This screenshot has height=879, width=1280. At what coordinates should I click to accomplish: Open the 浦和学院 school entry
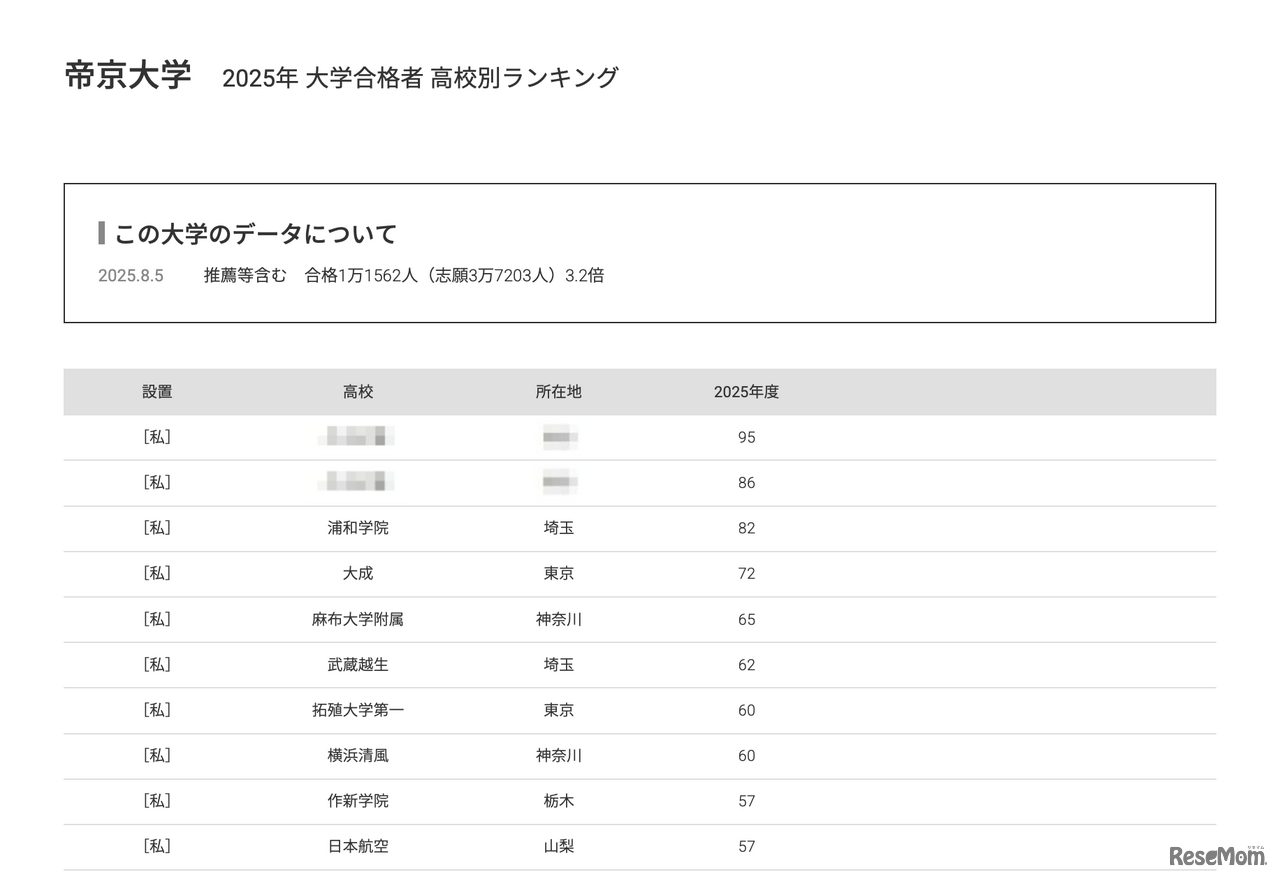[358, 528]
